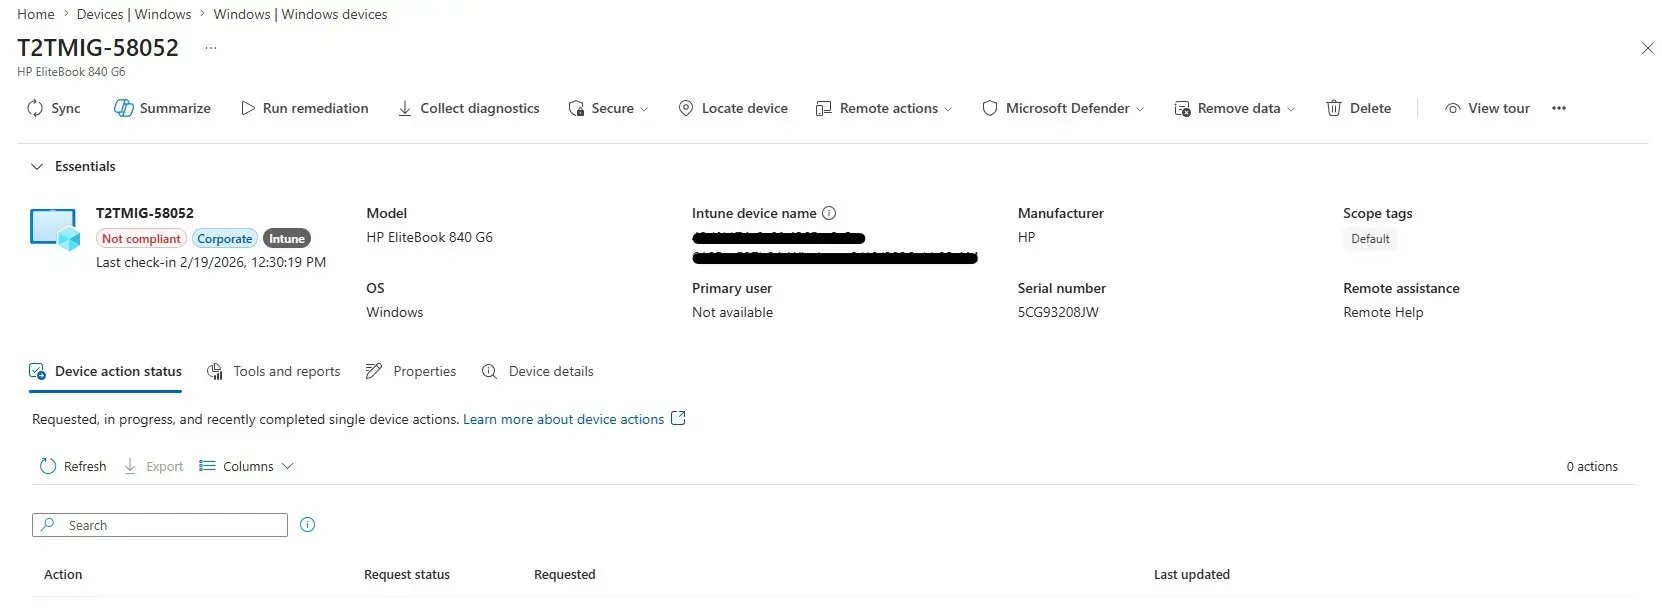Viewport: 1662px width, 613px height.
Task: Click the Secure lock icon
Action: coord(576,108)
